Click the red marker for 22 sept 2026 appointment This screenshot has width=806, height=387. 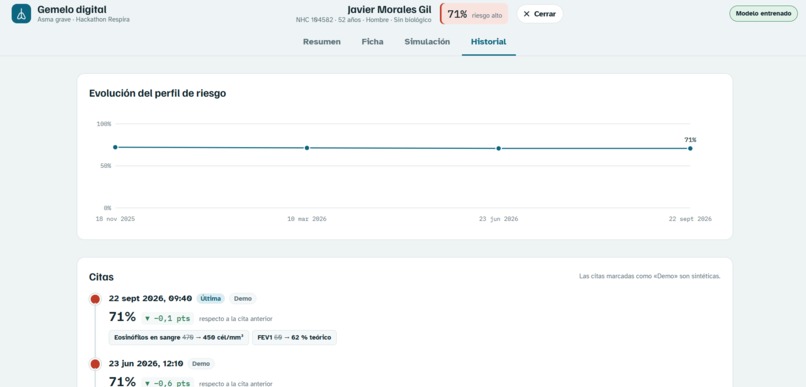(95, 299)
